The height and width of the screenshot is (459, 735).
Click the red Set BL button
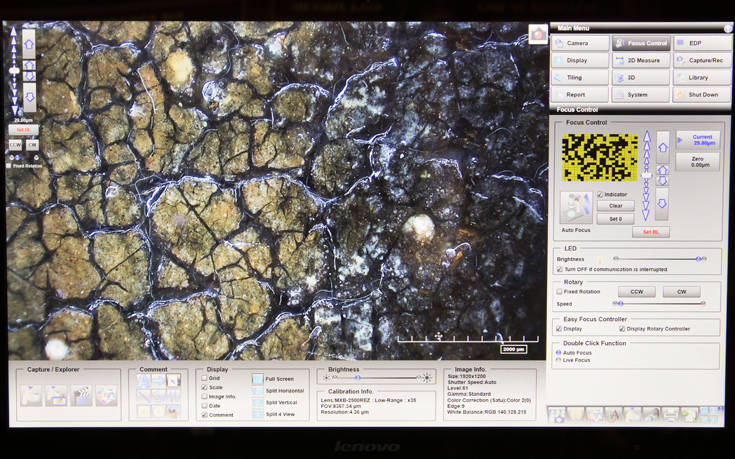click(x=650, y=232)
